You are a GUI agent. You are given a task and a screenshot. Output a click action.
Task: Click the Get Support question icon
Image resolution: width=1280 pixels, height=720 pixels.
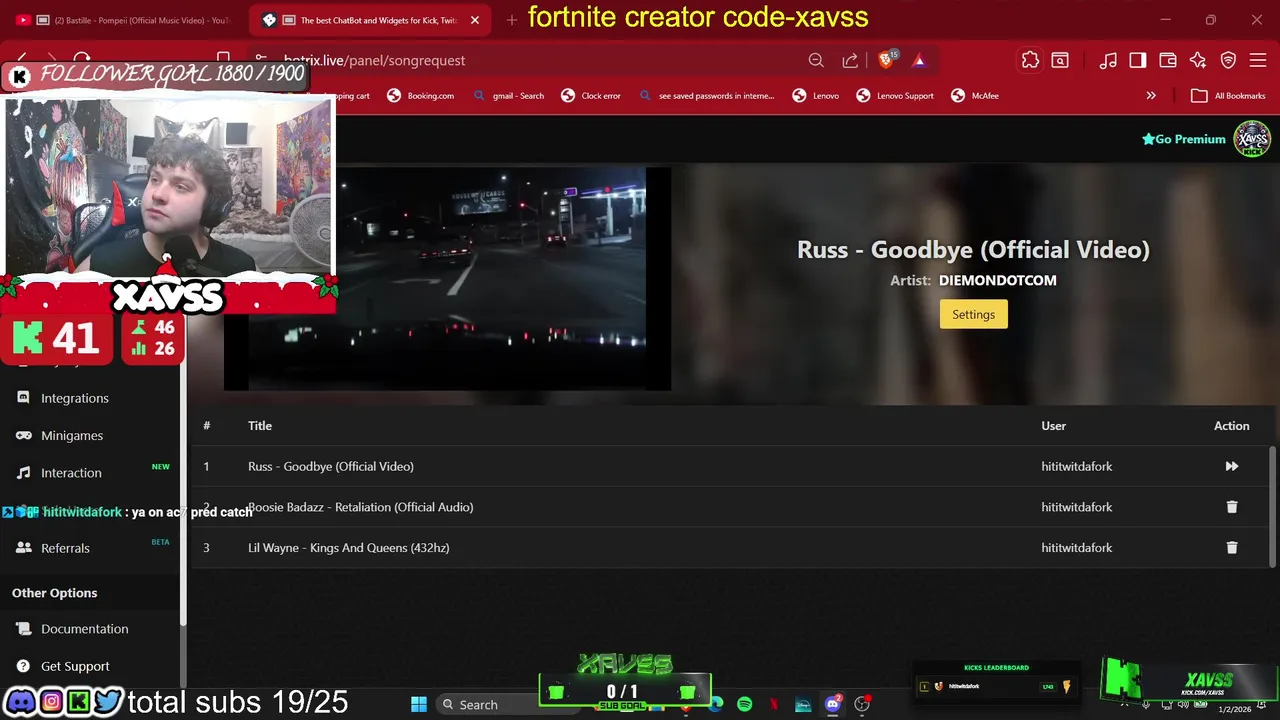[23, 666]
